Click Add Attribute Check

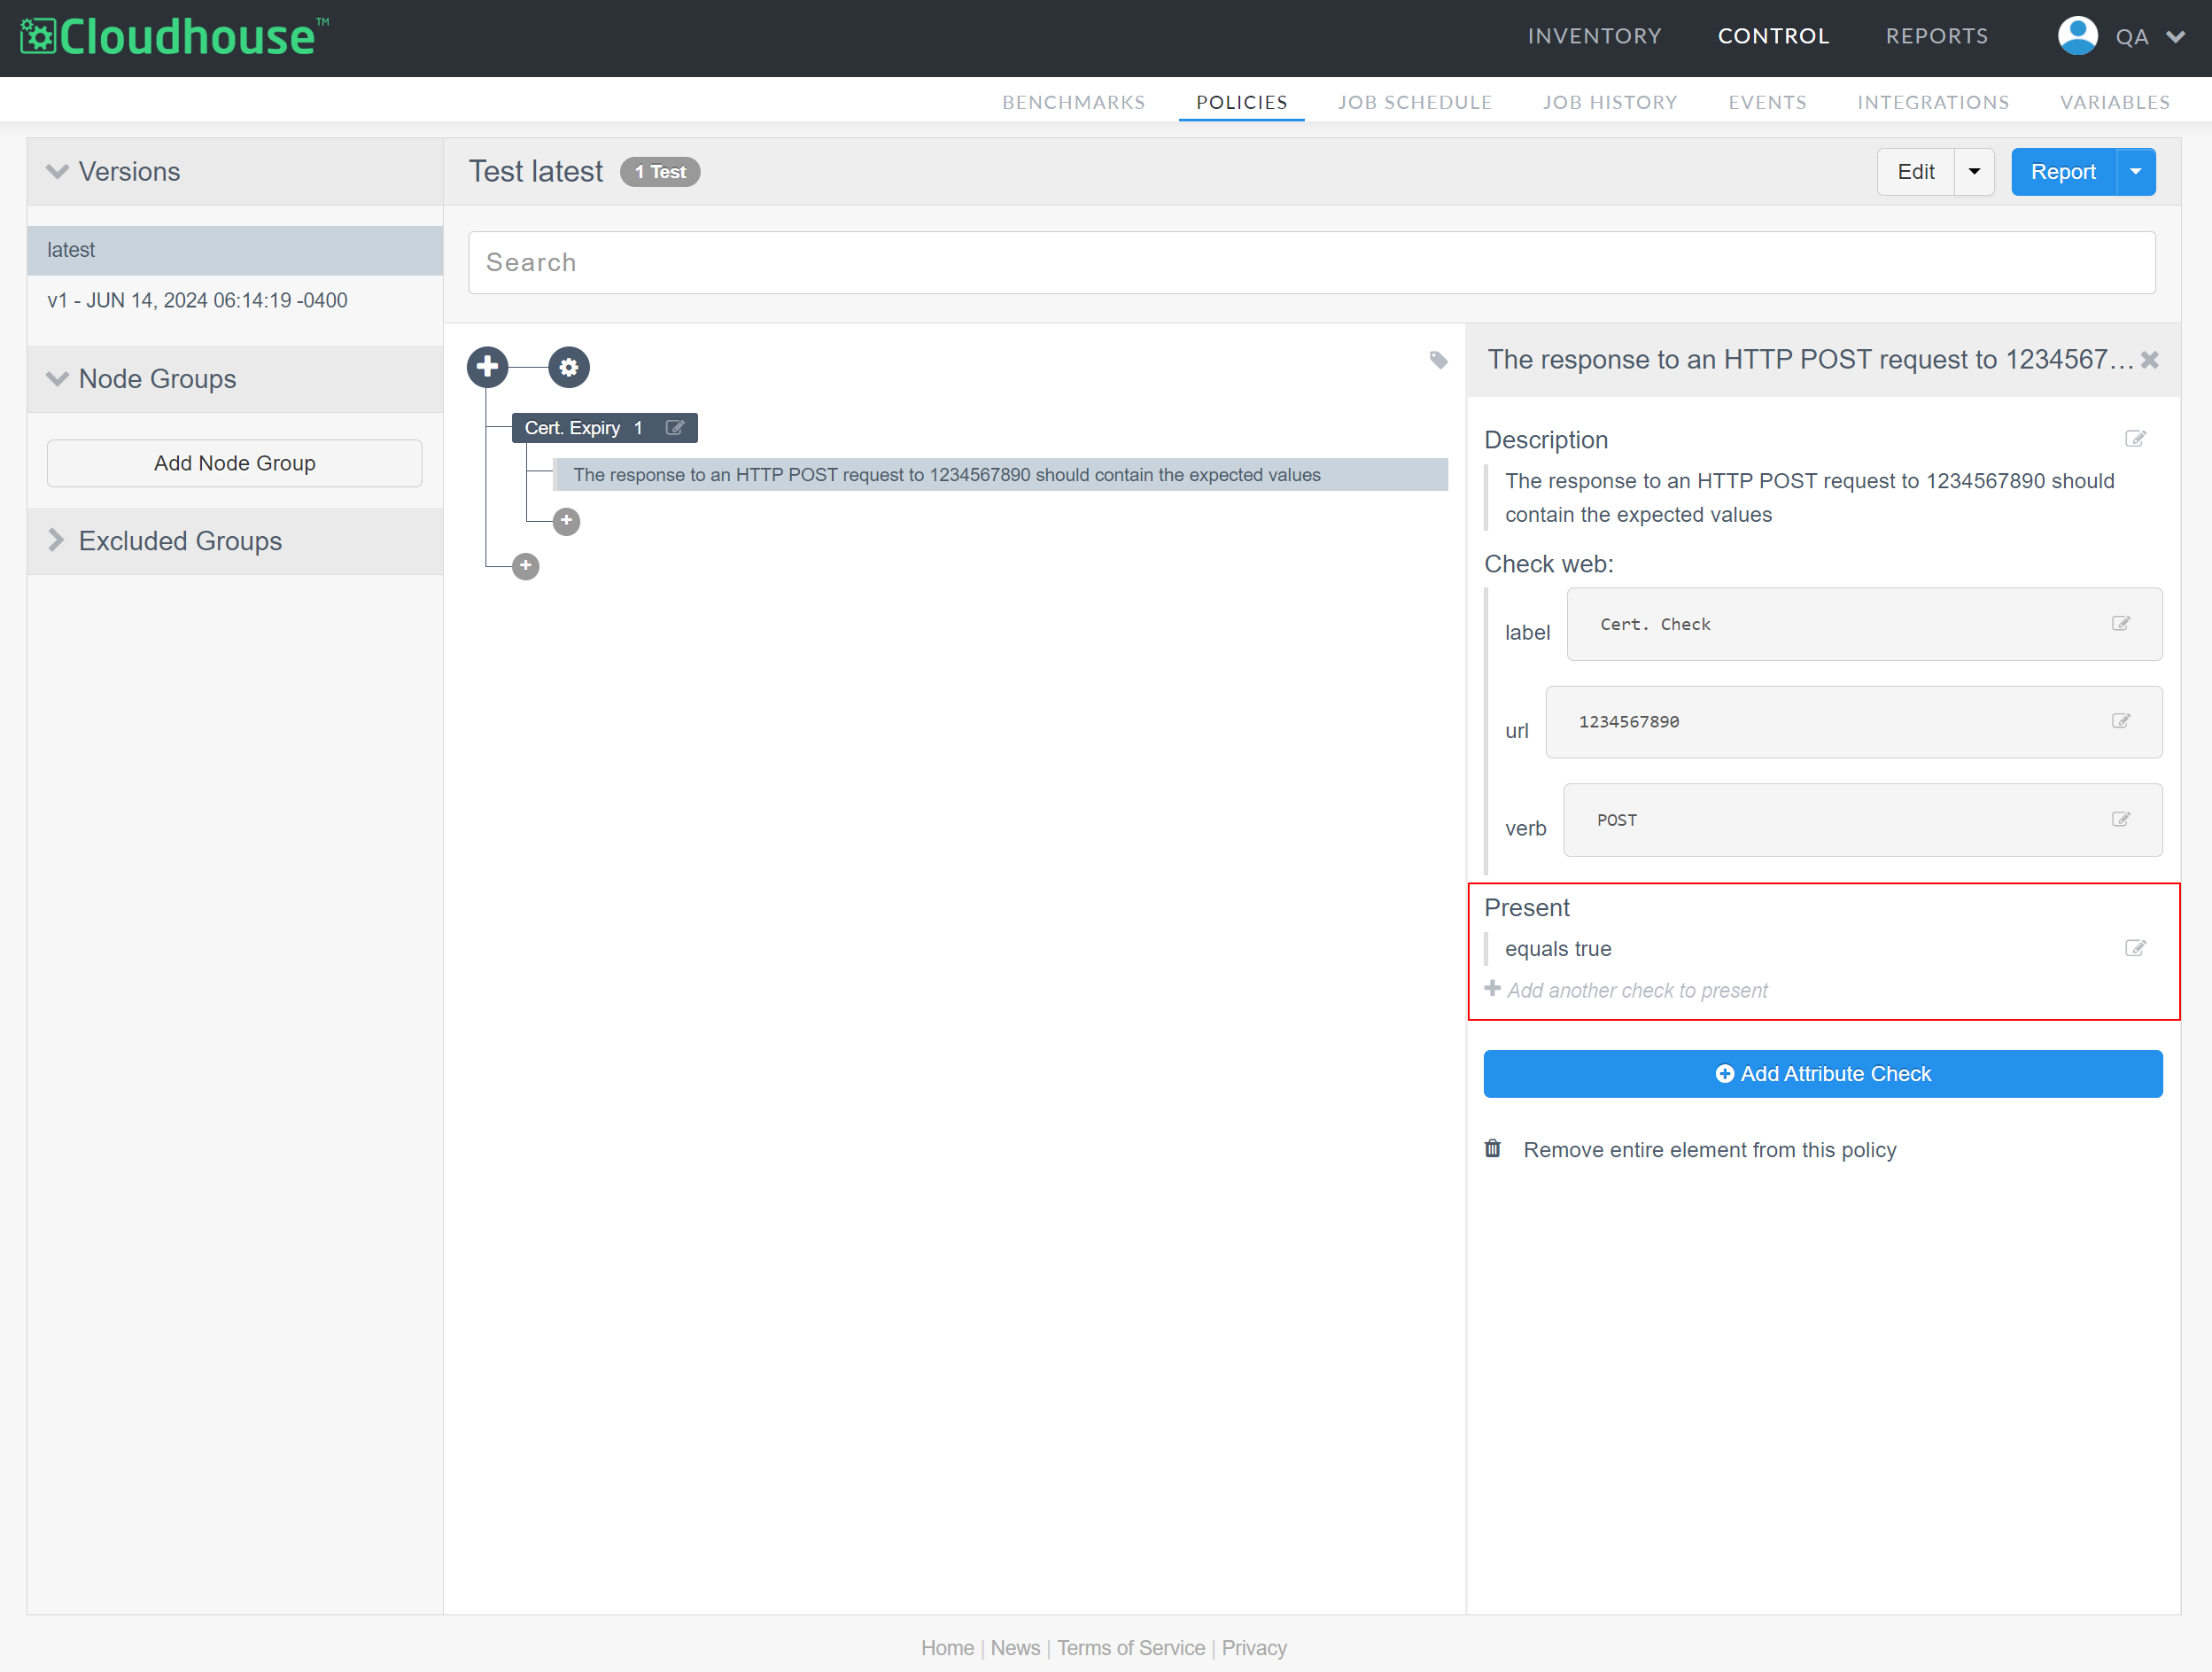[x=1822, y=1073]
